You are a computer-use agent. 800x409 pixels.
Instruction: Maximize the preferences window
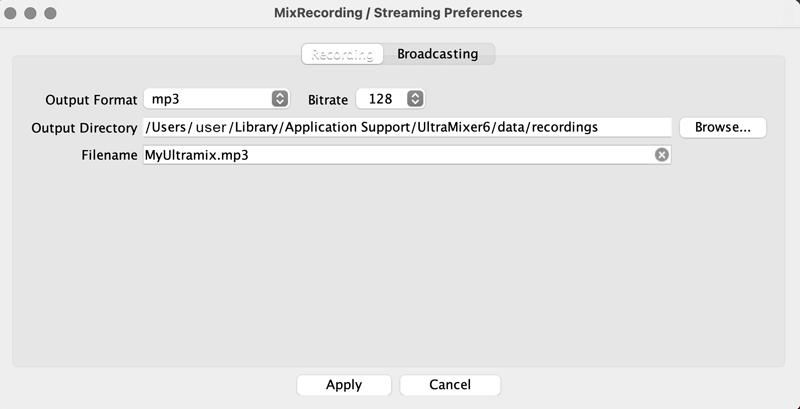[51, 13]
